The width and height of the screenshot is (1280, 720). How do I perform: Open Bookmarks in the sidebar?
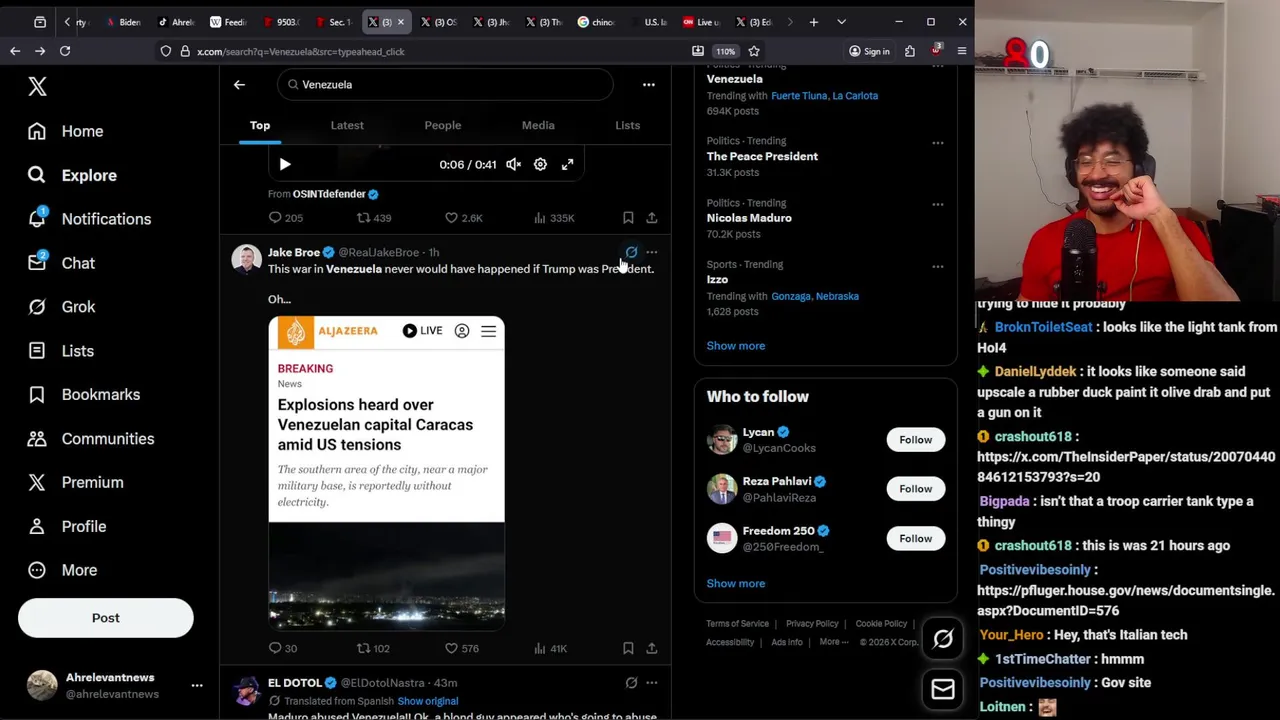tap(84, 395)
